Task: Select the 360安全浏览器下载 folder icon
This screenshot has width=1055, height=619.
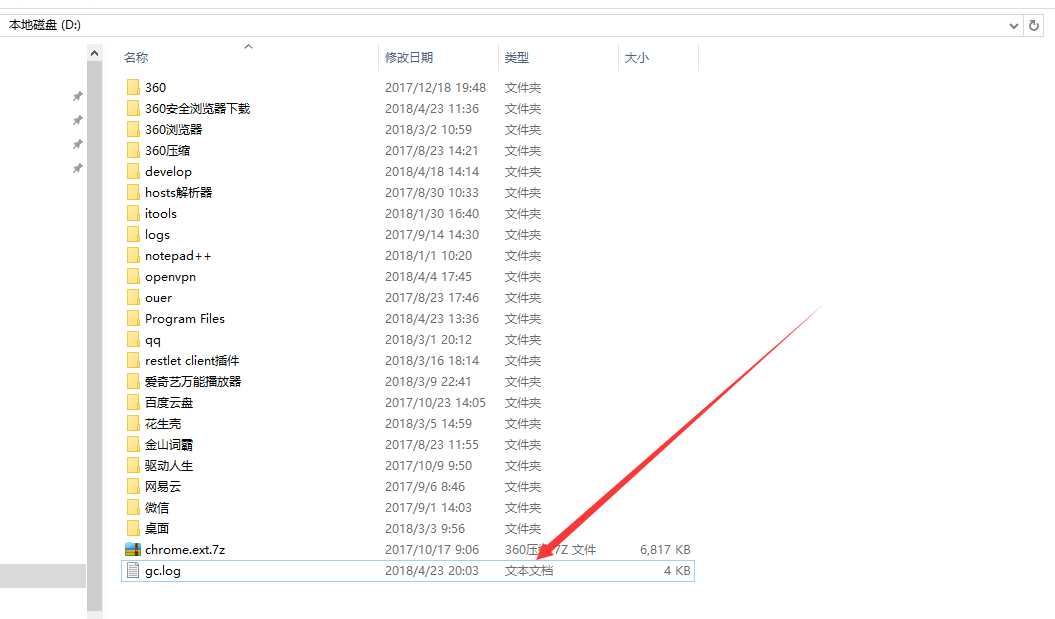Action: click(133, 108)
